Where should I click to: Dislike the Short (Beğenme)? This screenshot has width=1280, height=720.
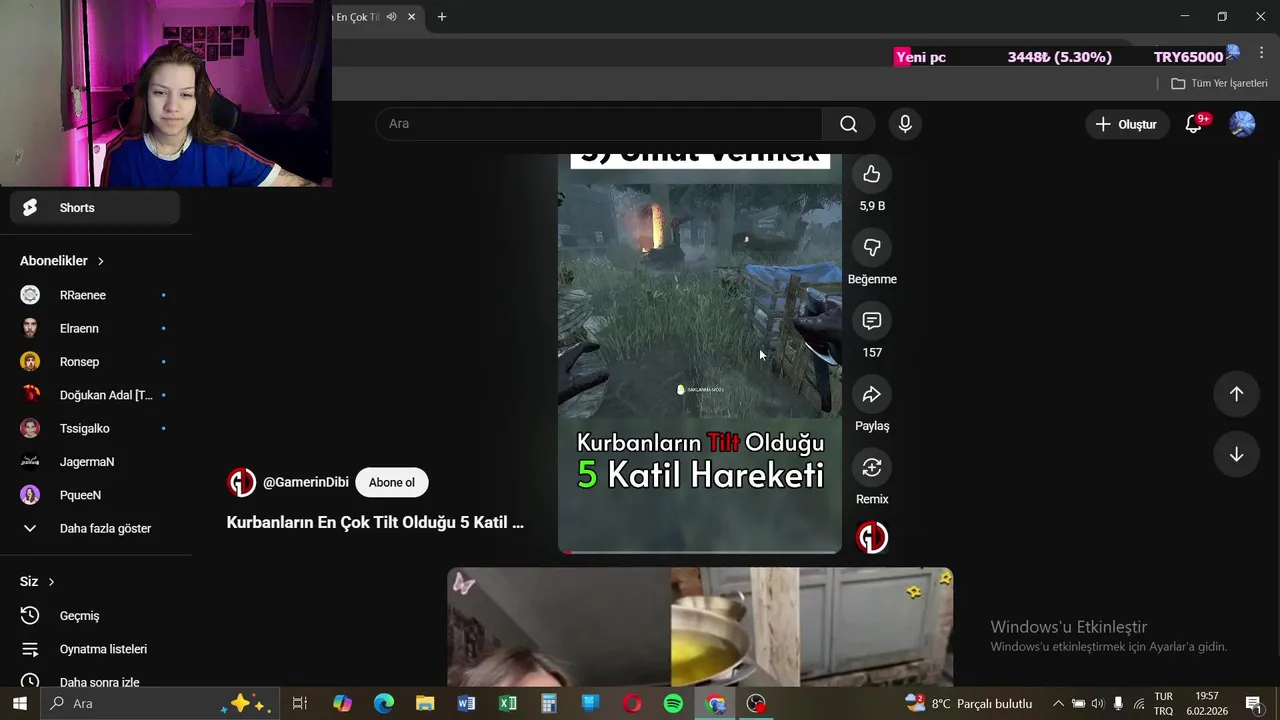tap(872, 247)
